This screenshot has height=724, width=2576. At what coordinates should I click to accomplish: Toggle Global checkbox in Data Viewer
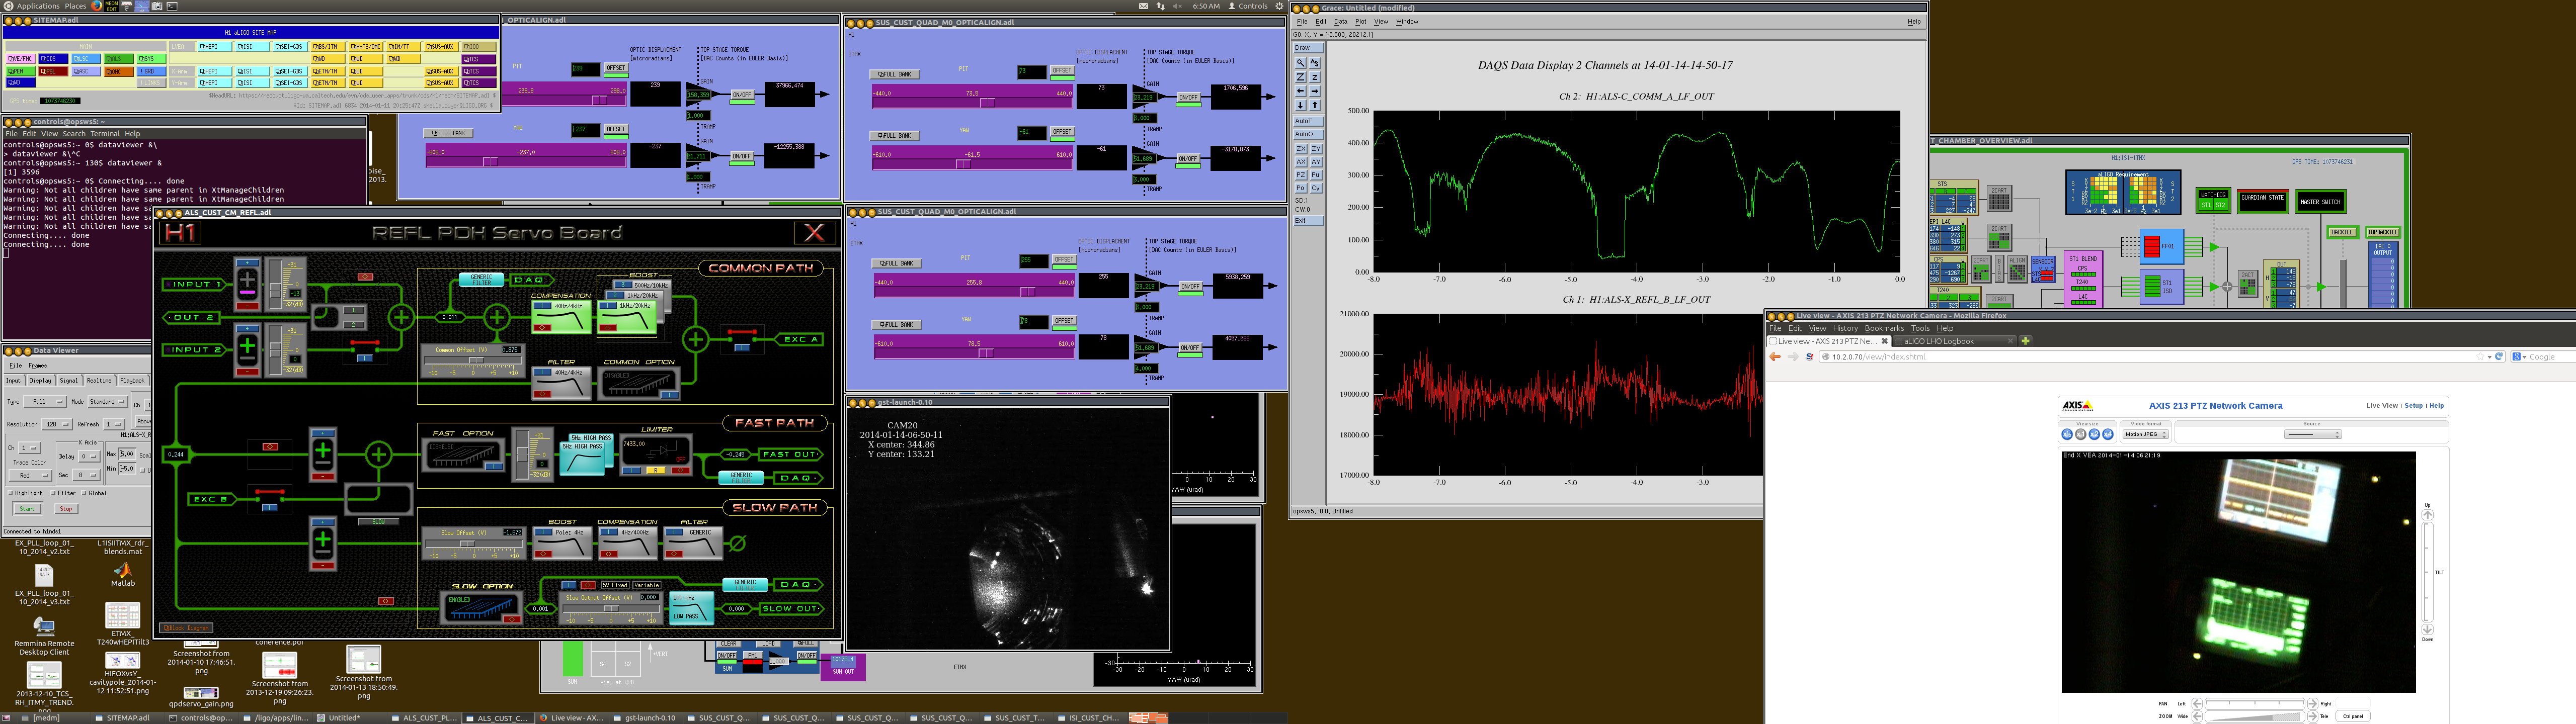click(x=85, y=493)
